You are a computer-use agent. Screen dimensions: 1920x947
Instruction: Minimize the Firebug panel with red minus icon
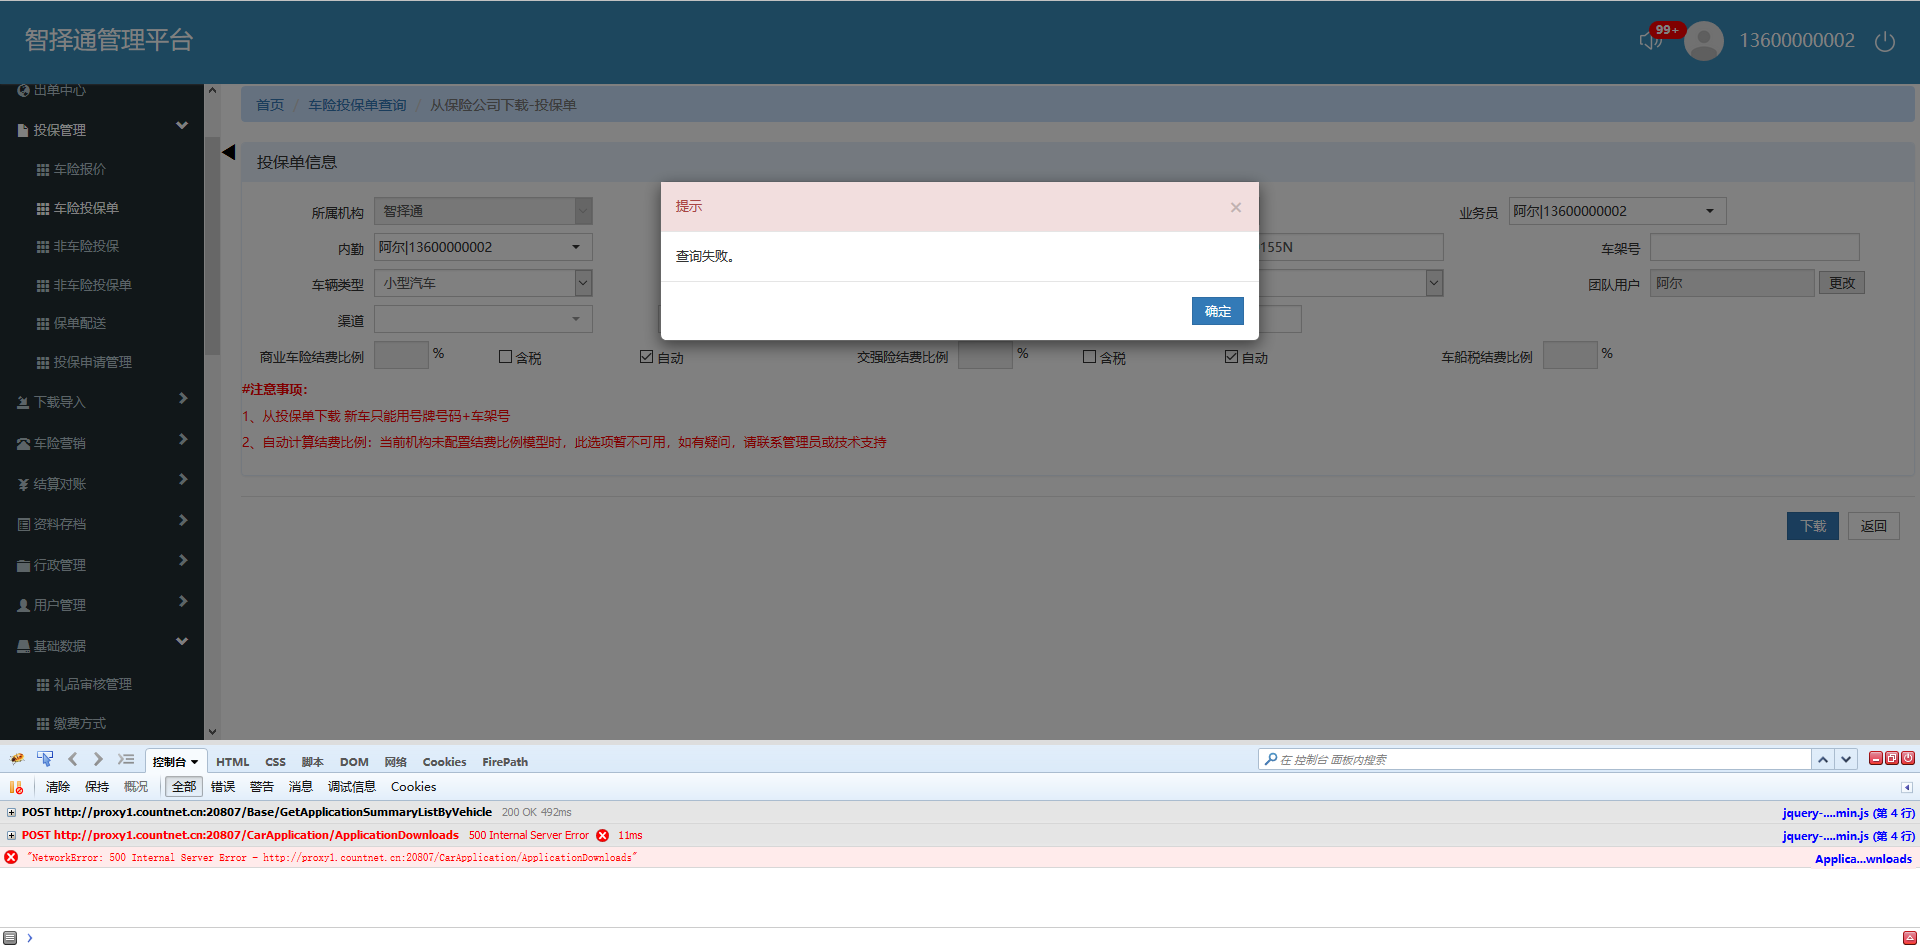[1876, 759]
